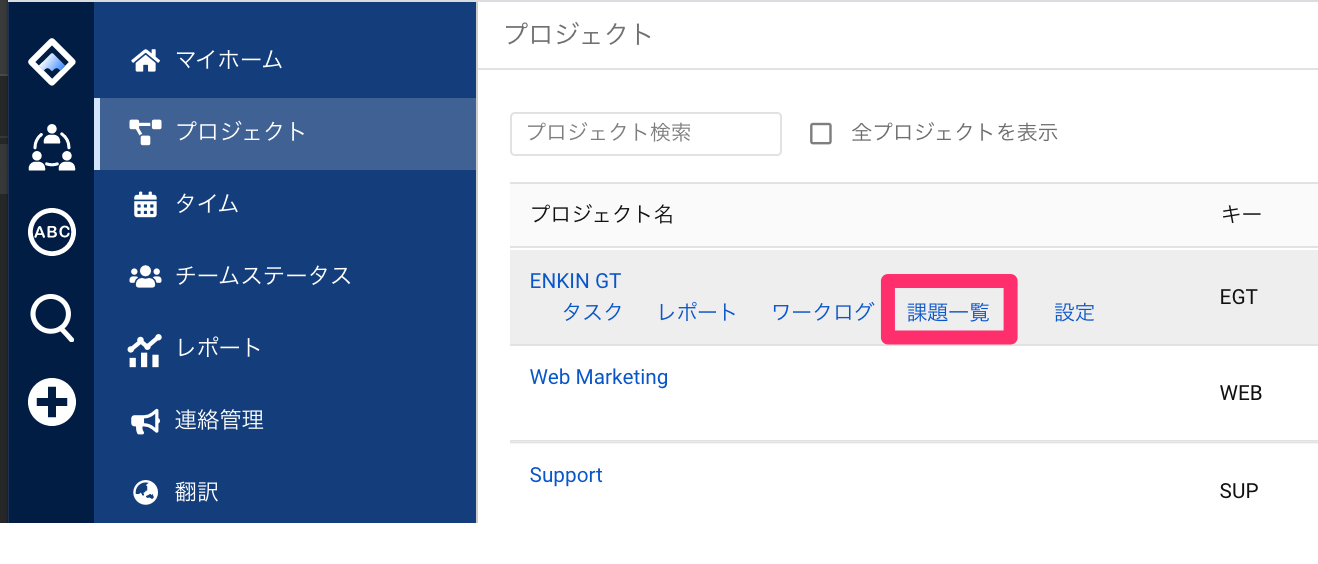The image size is (1318, 564).
Task: Open the team/people icon in left rail
Action: click(52, 147)
